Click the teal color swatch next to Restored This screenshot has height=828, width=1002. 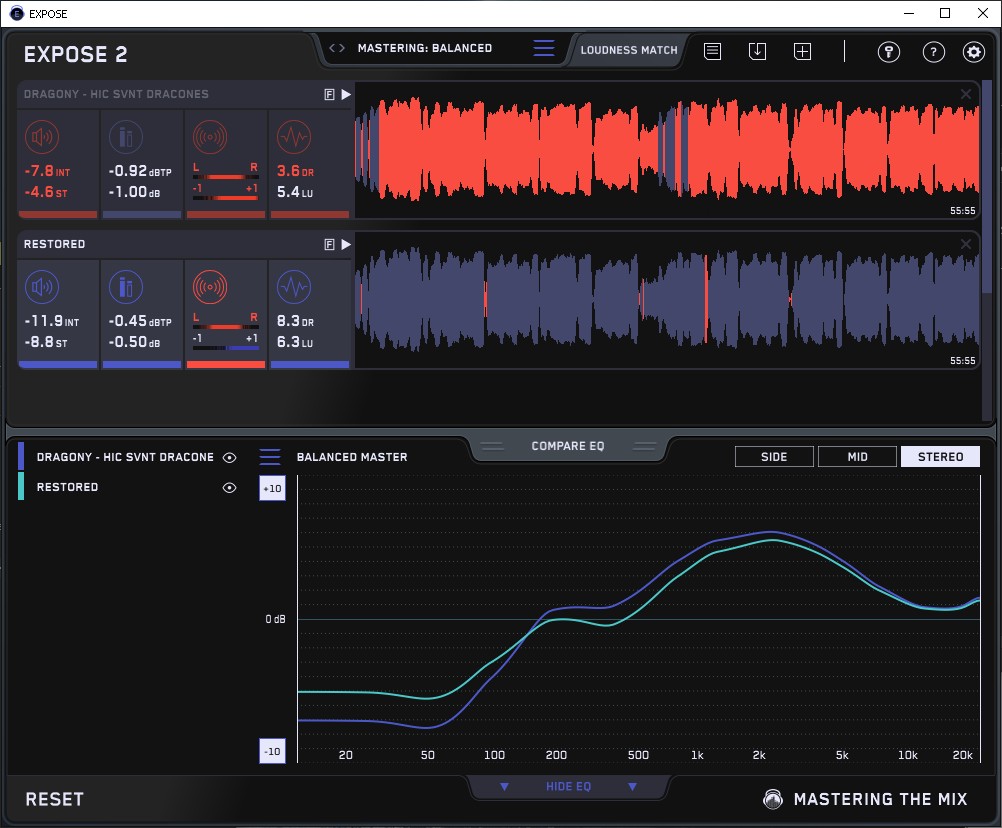[x=21, y=486]
